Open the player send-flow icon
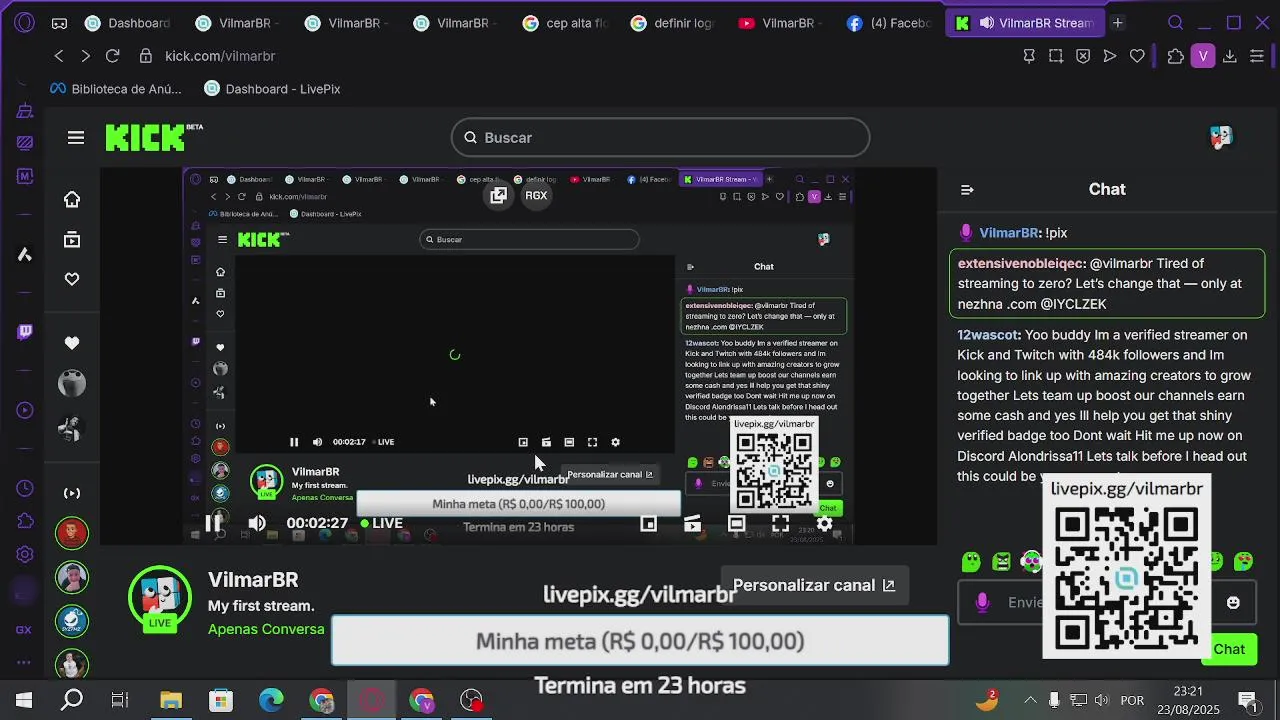Viewport: 1280px width, 720px height. [1110, 56]
